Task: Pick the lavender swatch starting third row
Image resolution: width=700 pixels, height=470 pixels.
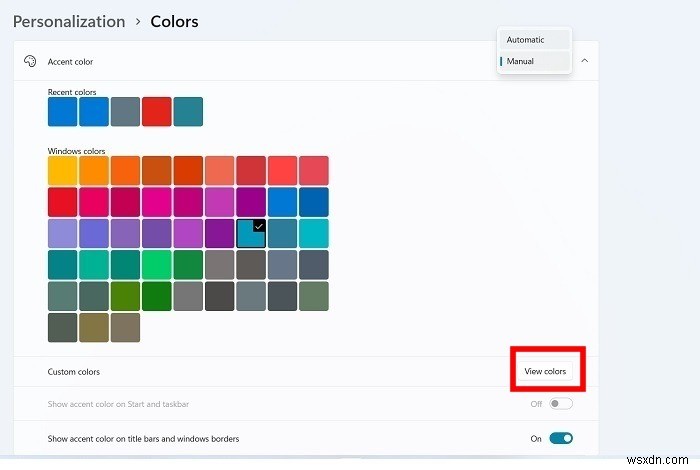Action: [63, 234]
